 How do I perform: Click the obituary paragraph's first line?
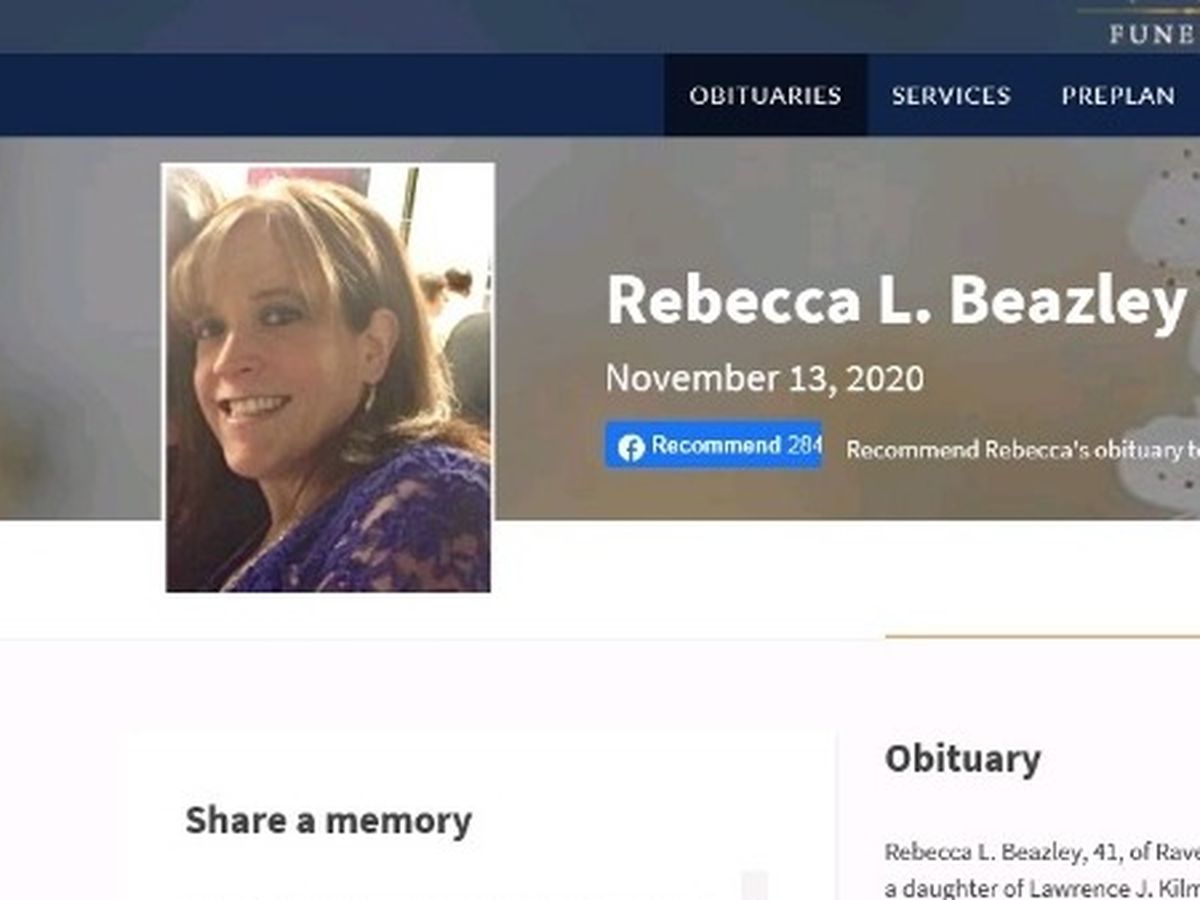click(1042, 853)
